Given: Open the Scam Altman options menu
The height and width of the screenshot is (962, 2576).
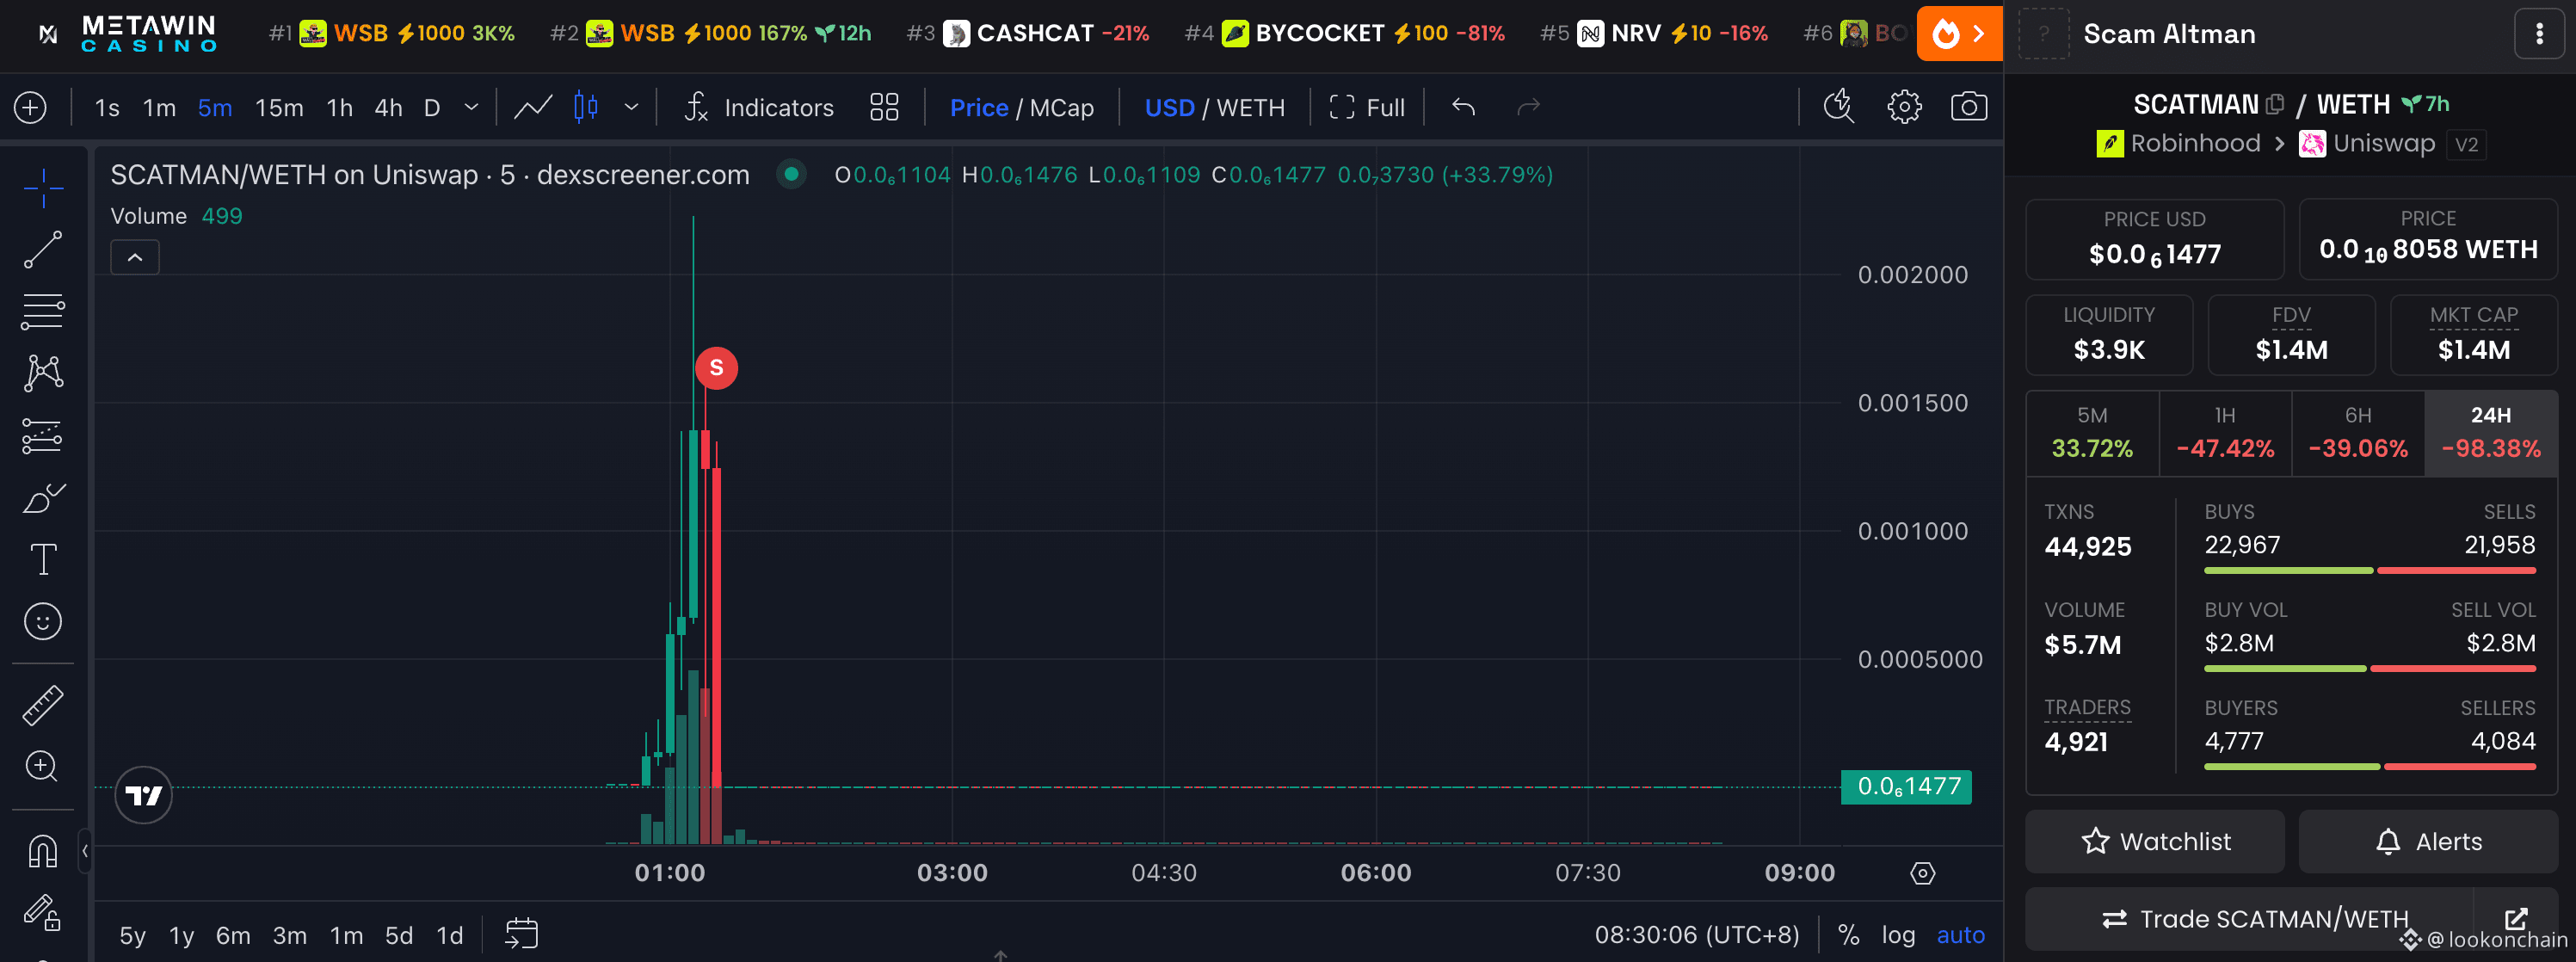Looking at the screenshot, I should click(2539, 34).
